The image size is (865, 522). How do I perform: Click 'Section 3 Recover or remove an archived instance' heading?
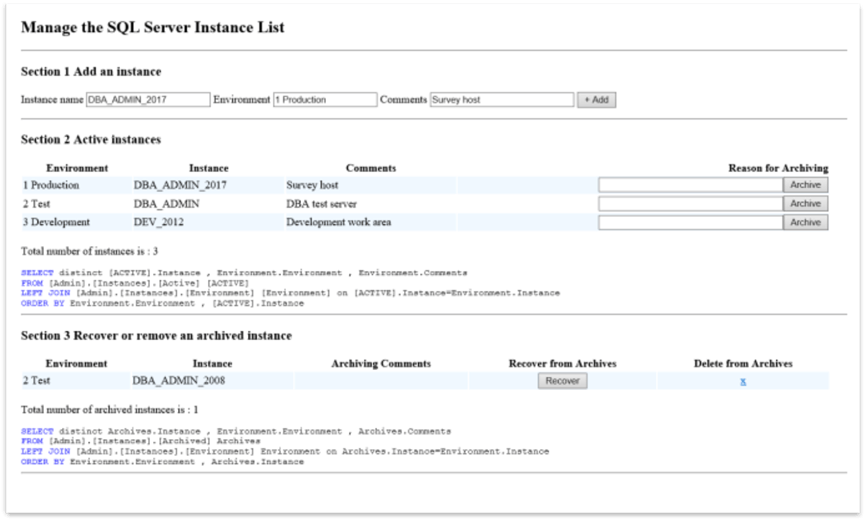(x=156, y=335)
